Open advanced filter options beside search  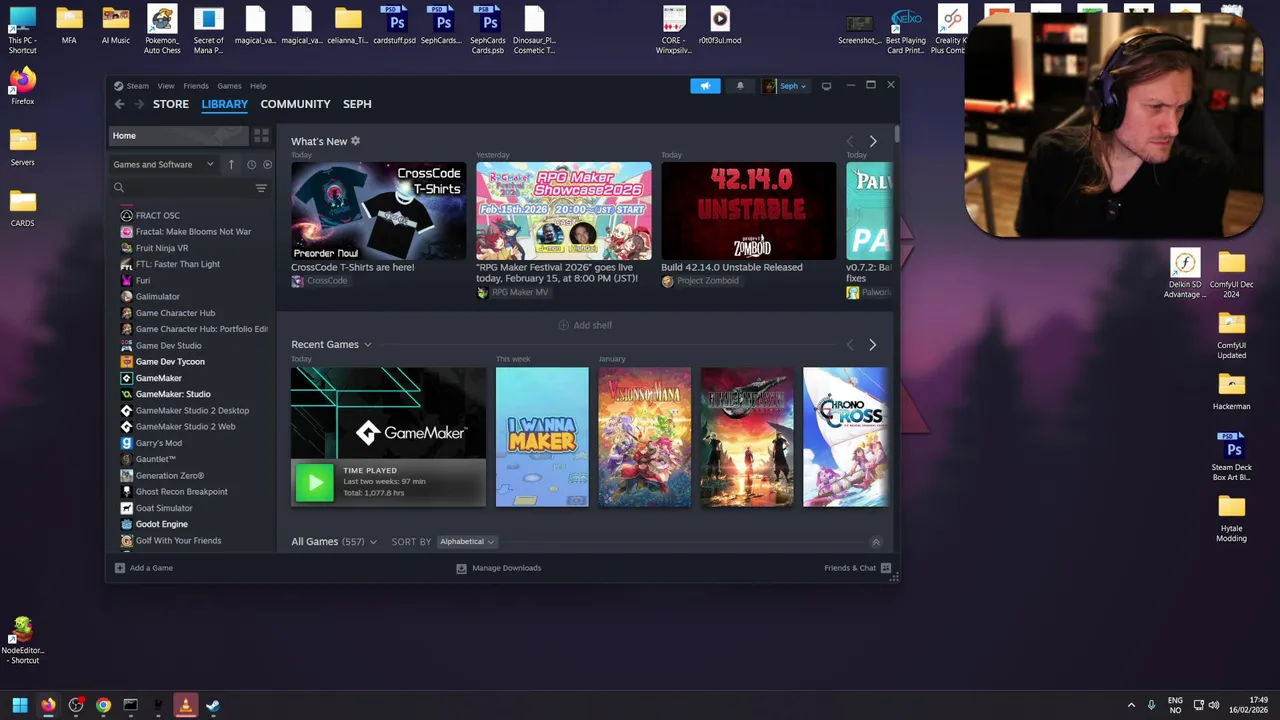pyautogui.click(x=261, y=188)
